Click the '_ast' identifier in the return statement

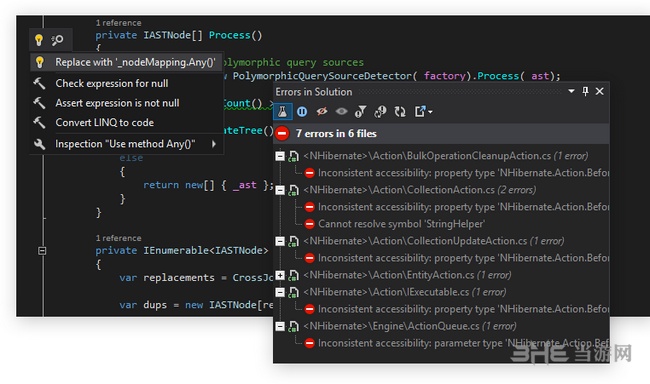point(245,185)
